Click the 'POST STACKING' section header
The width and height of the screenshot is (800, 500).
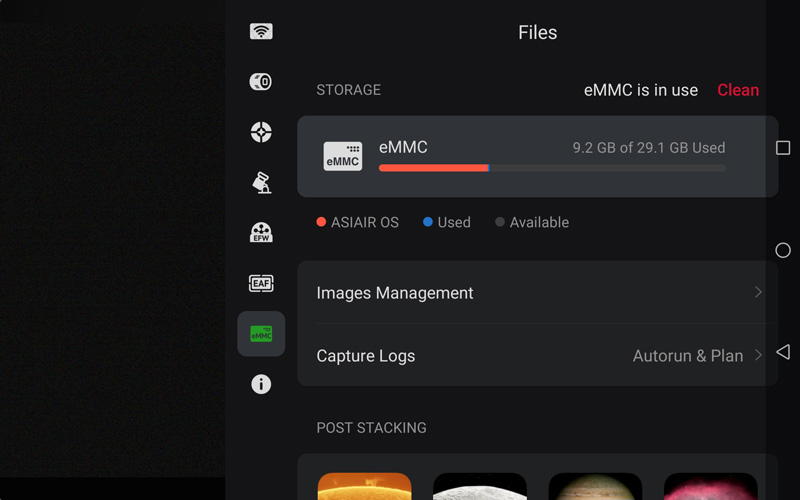click(x=371, y=428)
